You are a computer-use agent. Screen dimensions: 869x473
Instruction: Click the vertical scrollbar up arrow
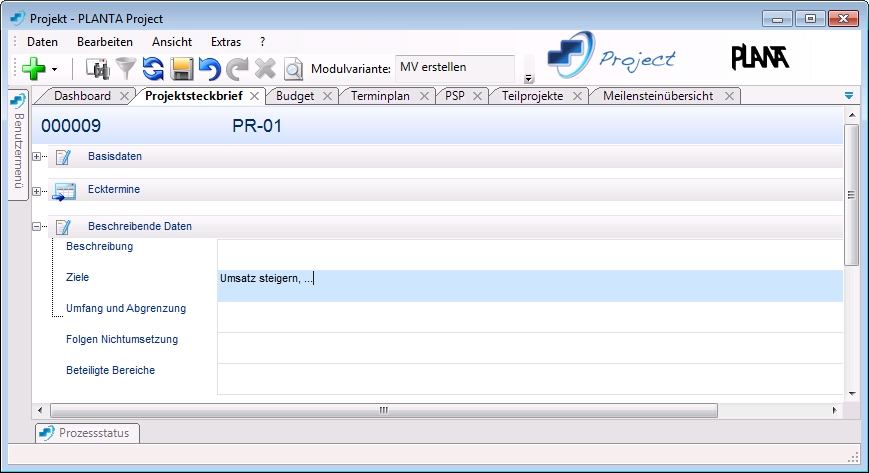852,115
